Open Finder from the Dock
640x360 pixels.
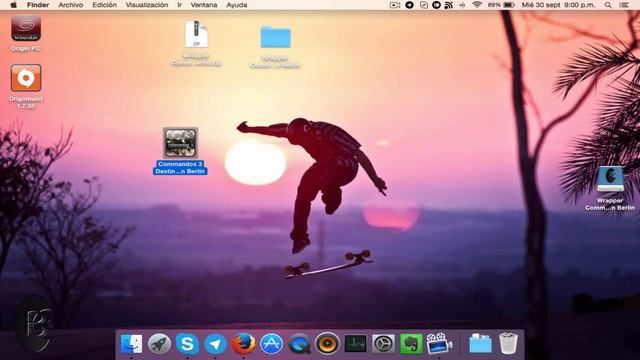pyautogui.click(x=131, y=344)
